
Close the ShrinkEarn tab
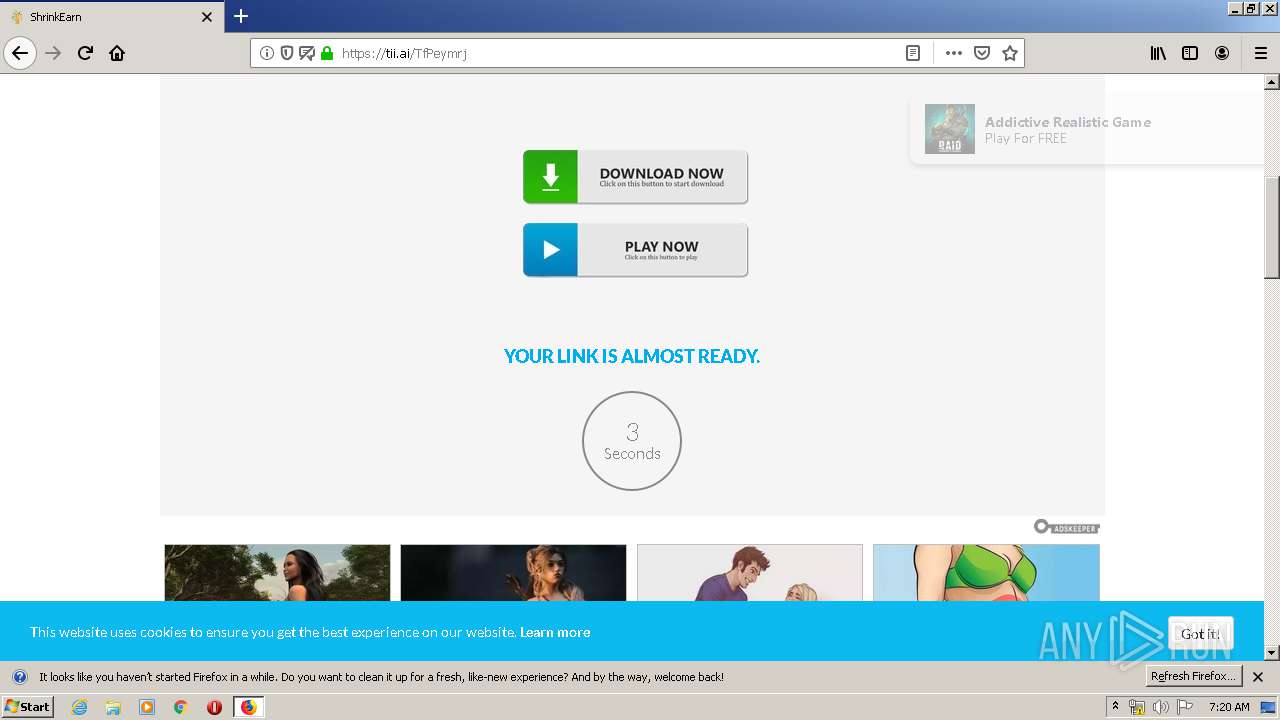[207, 17]
